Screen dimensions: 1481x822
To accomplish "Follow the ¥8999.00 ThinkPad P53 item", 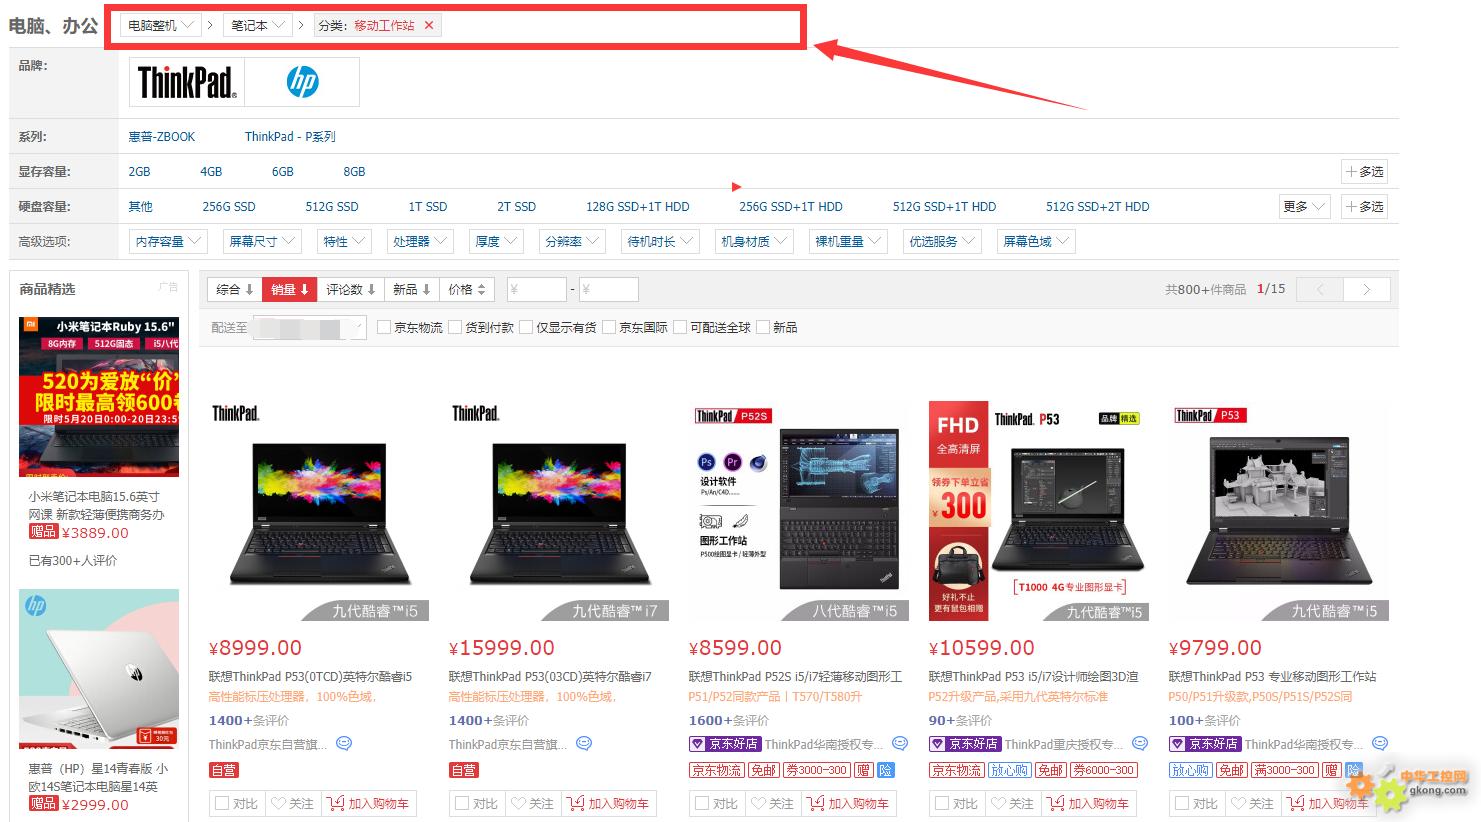I will pyautogui.click(x=292, y=804).
